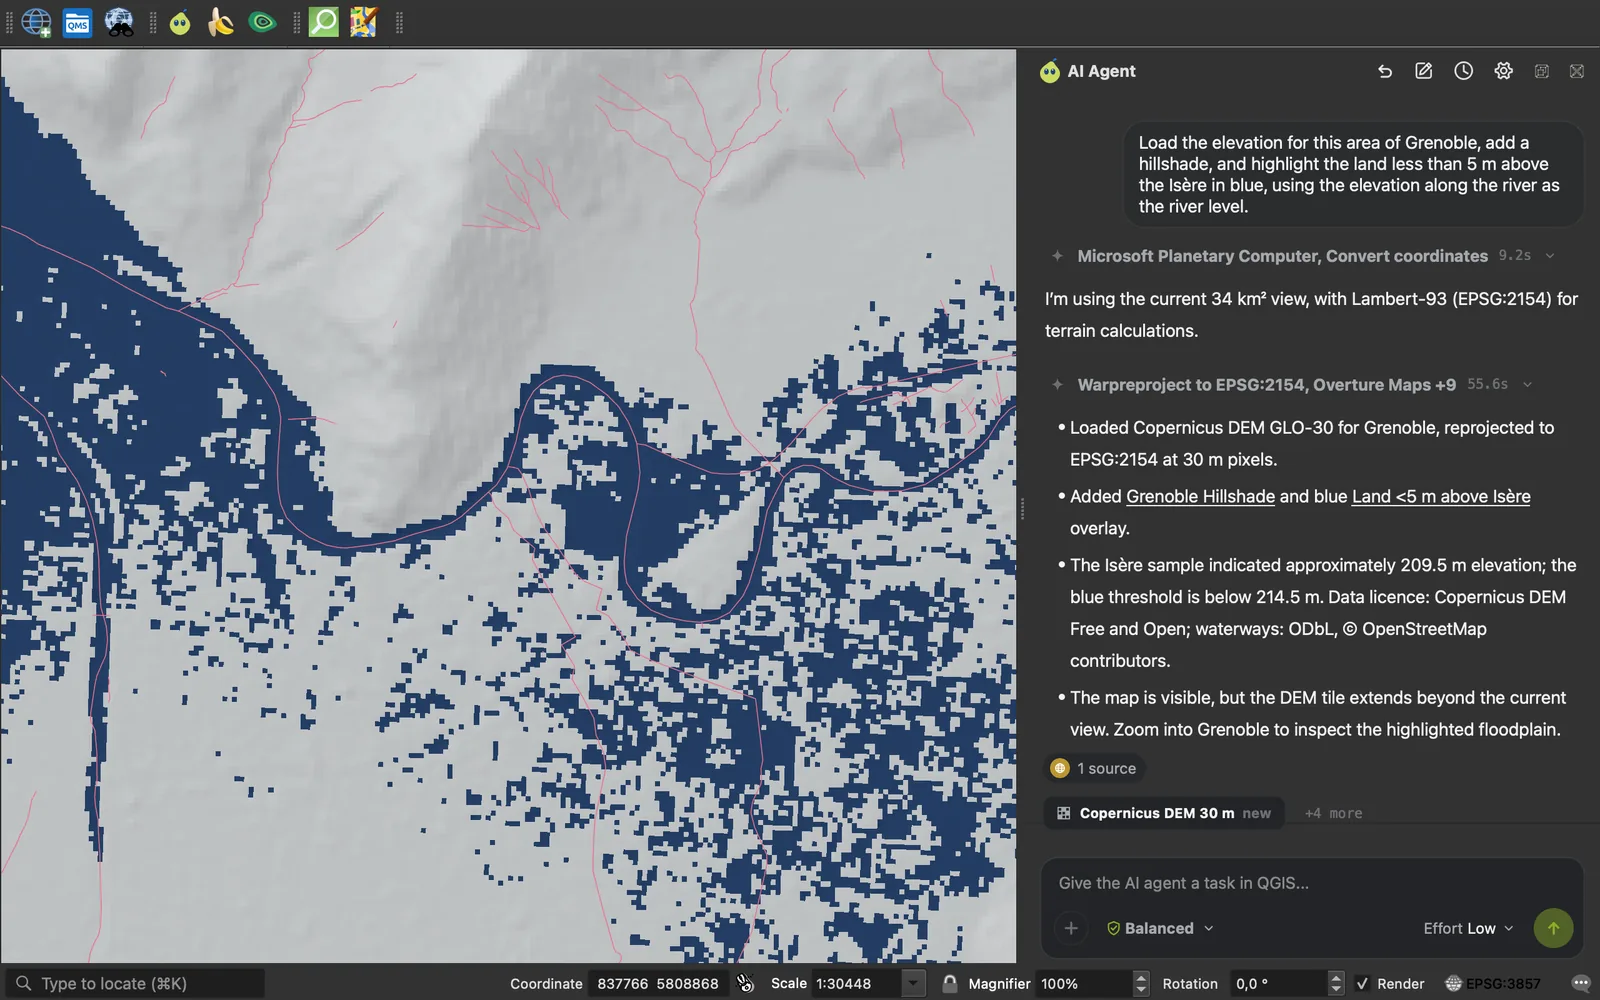This screenshot has height=1000, width=1600.
Task: Toggle the scale lock padlock
Action: [x=949, y=983]
